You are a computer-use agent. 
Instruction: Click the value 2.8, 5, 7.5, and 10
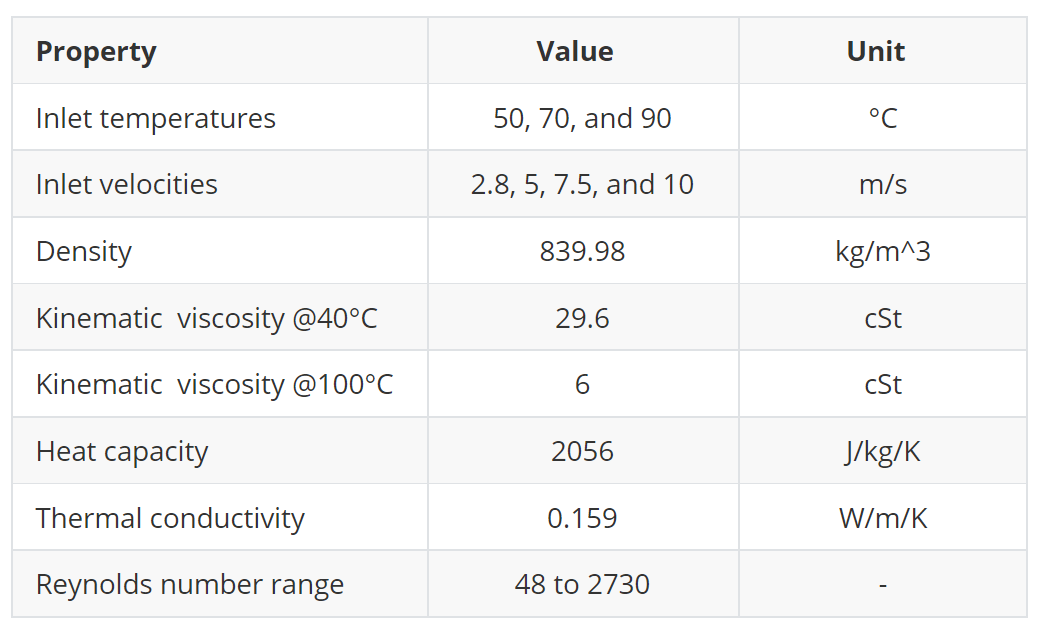(582, 184)
